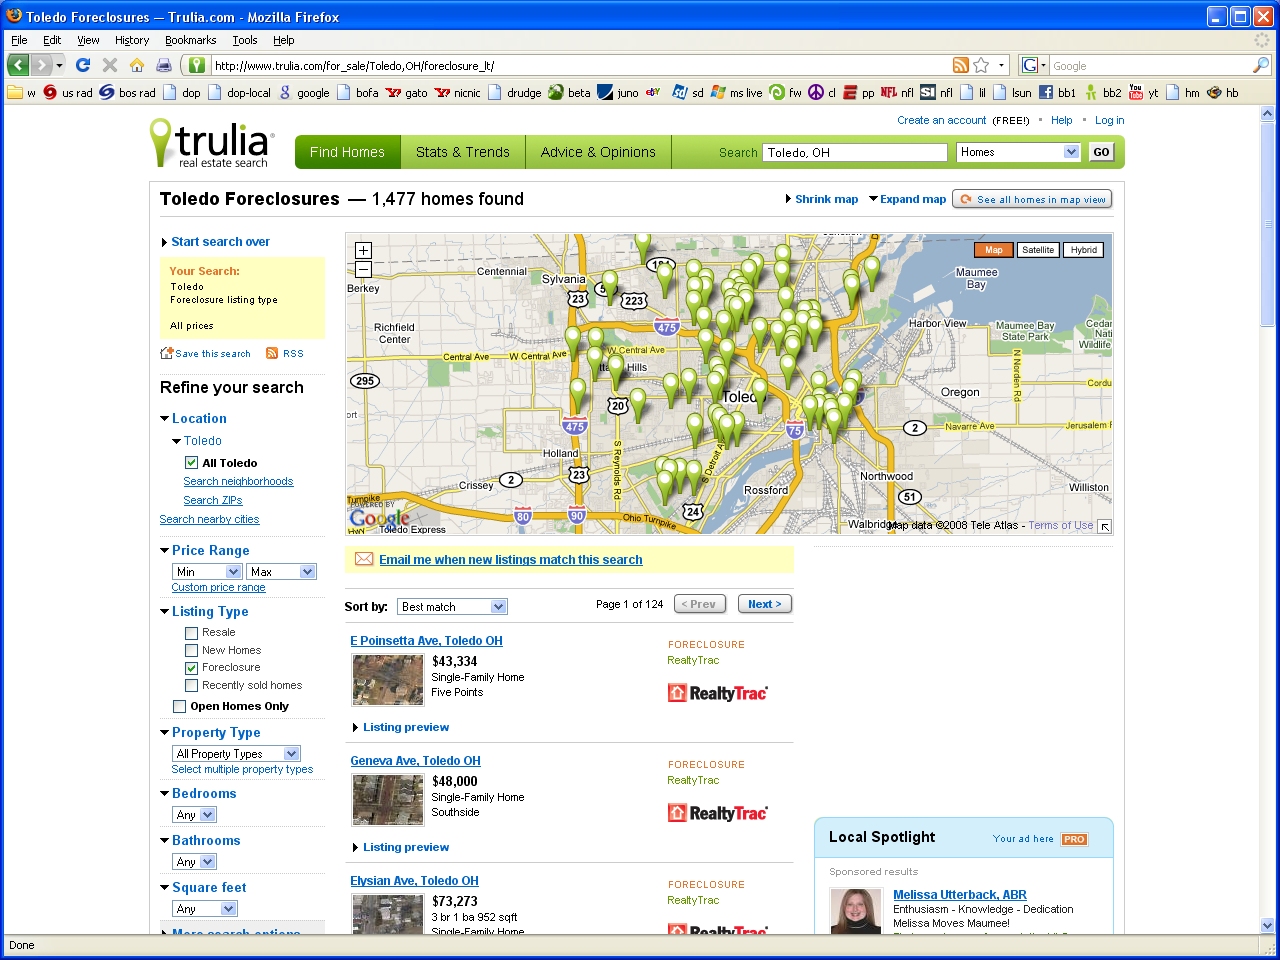Click the Create an account link
This screenshot has width=1280, height=960.
(x=941, y=120)
